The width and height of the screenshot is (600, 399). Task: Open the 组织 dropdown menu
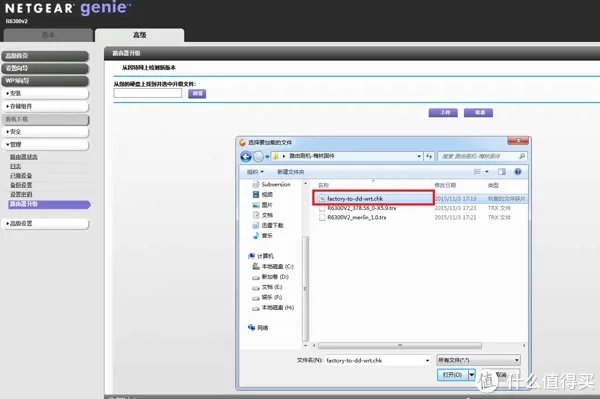click(255, 172)
